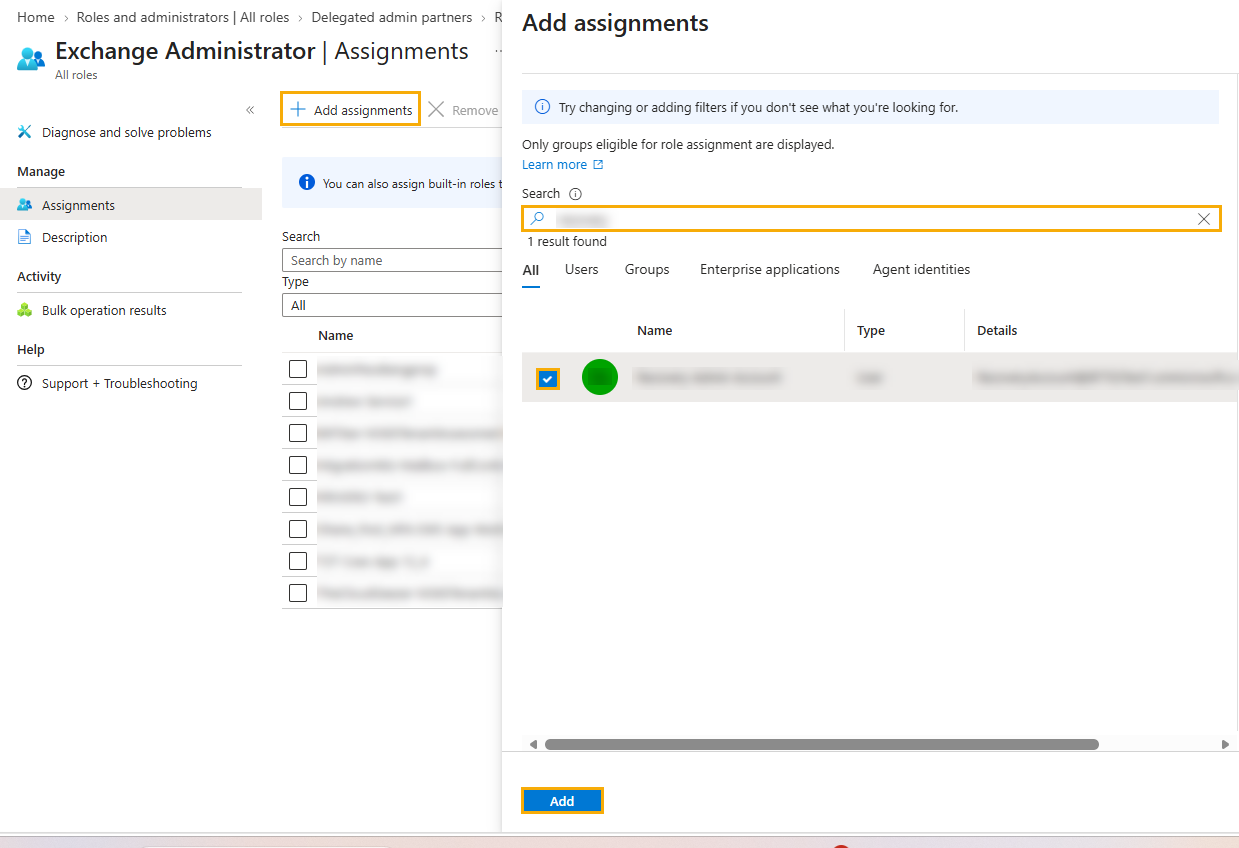Screen dimensions: 1239x848
Task: Click the blue info icon in the built-in roles banner
Action: pos(308,183)
